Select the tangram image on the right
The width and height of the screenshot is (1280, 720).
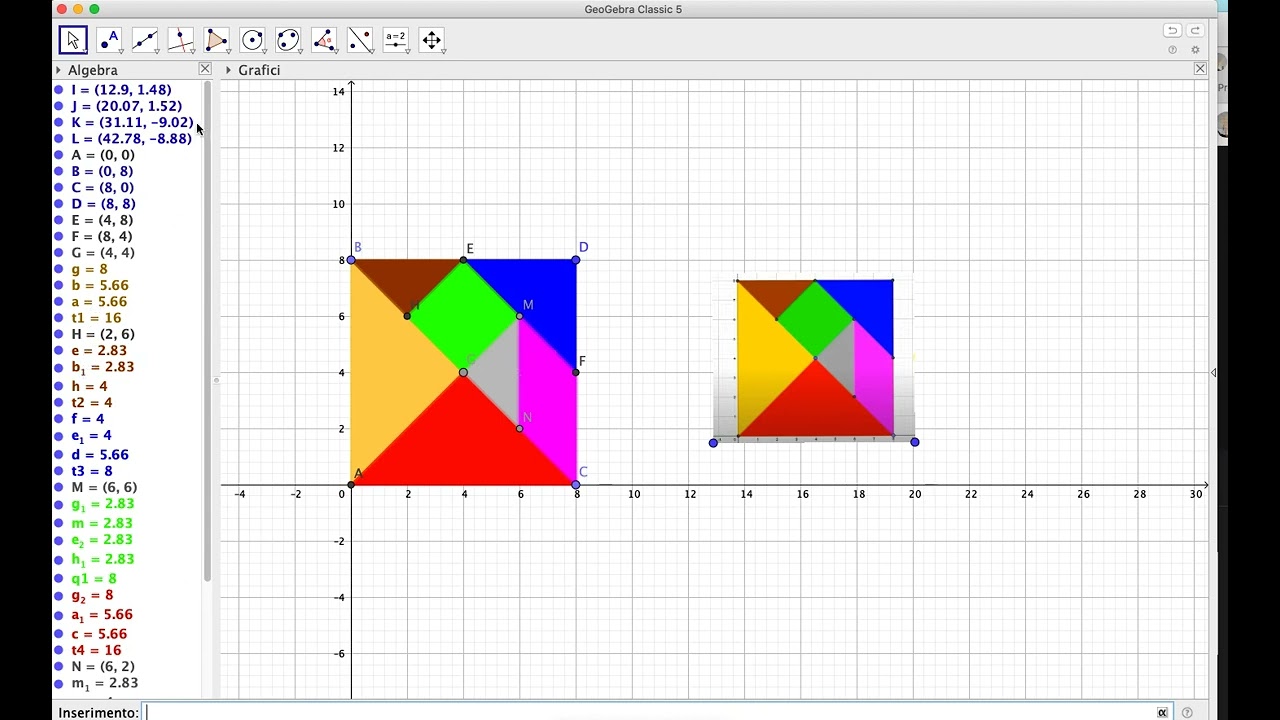point(814,358)
